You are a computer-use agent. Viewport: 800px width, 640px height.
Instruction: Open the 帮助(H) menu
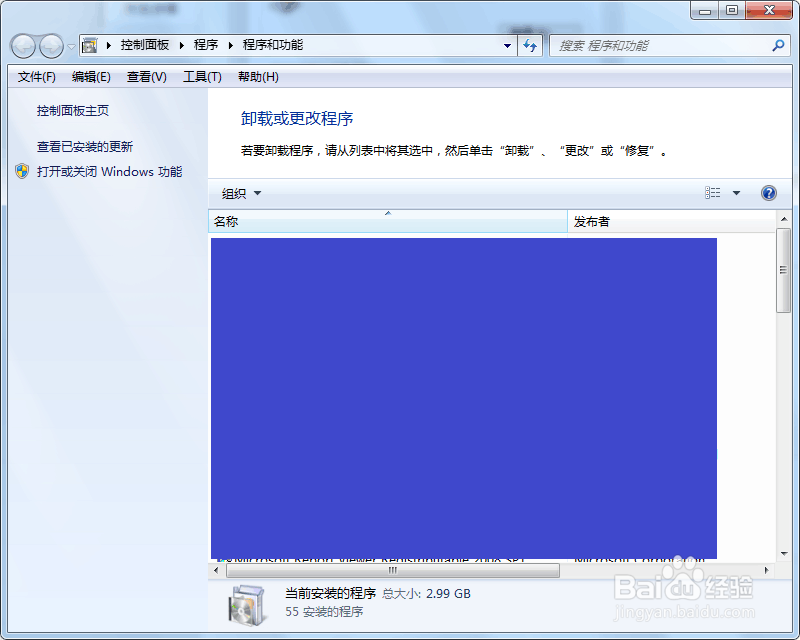[258, 77]
